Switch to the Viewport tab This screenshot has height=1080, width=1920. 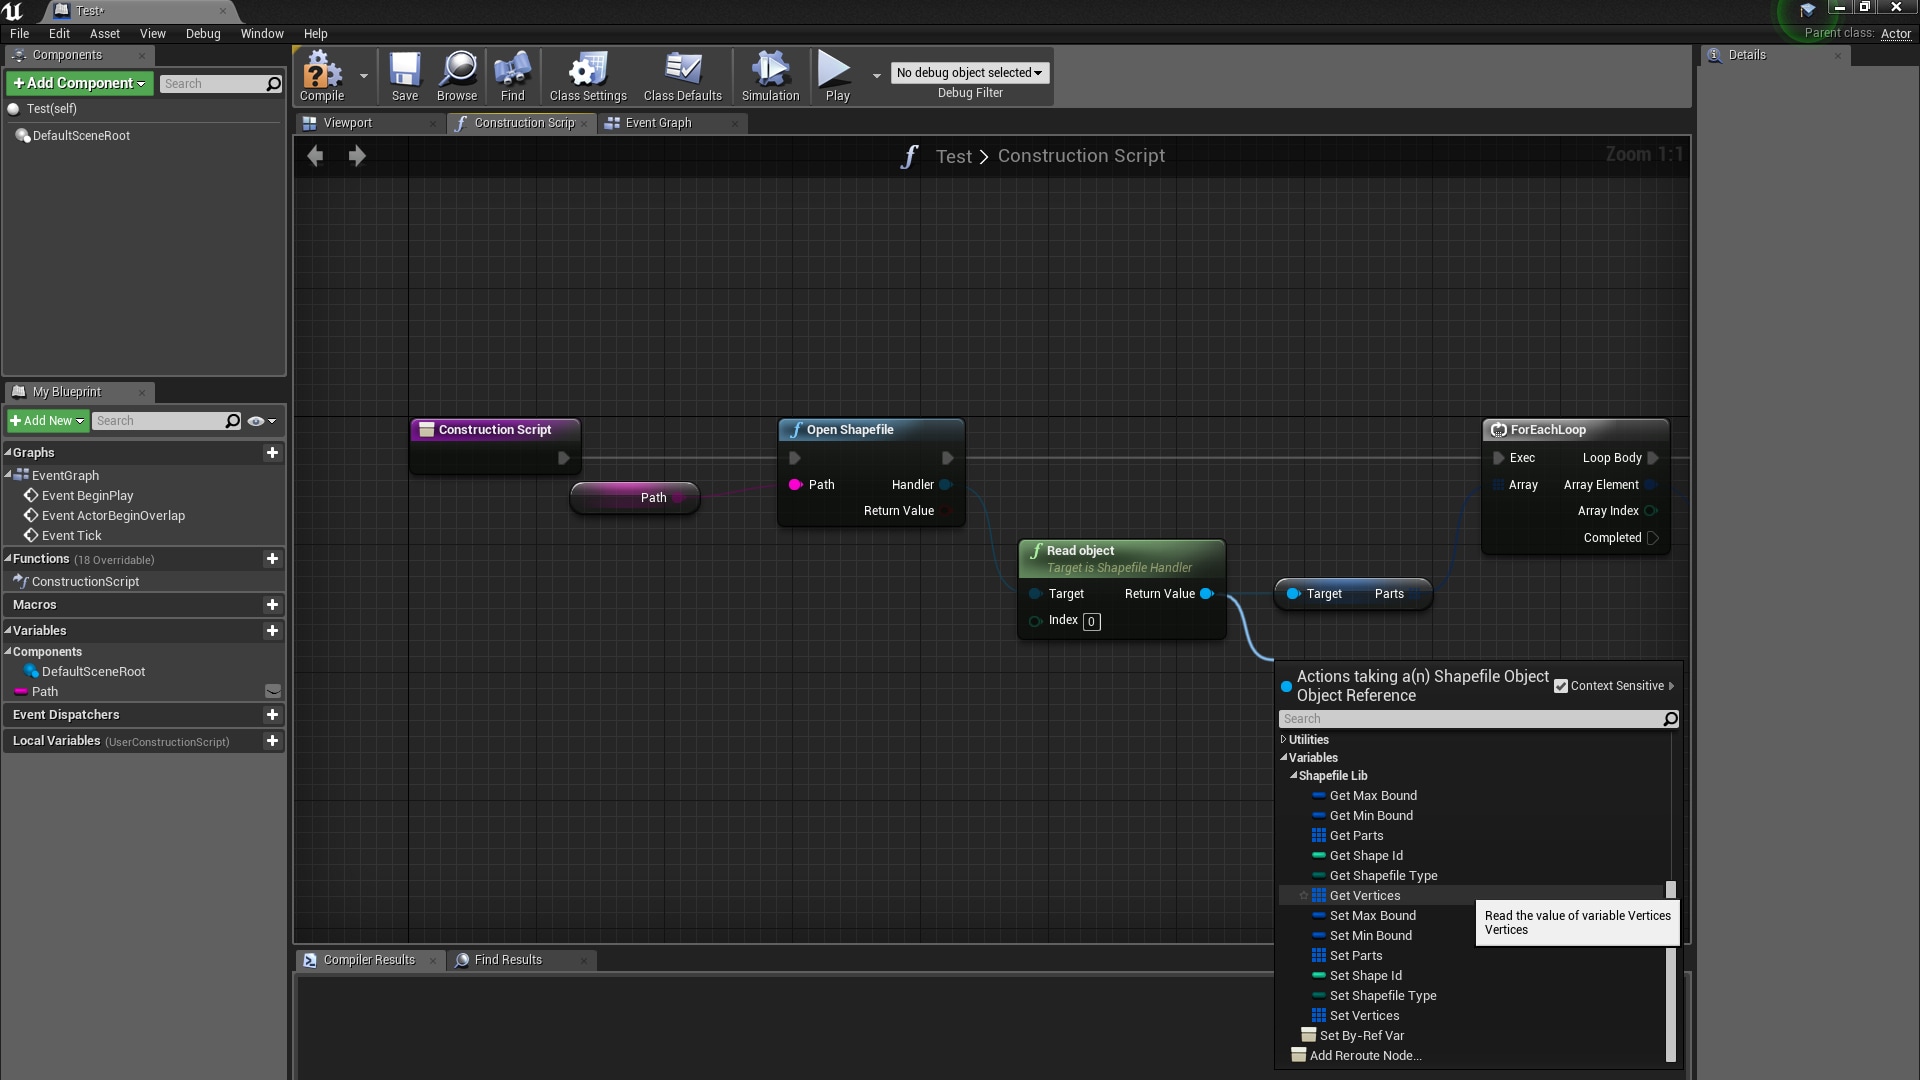point(369,123)
